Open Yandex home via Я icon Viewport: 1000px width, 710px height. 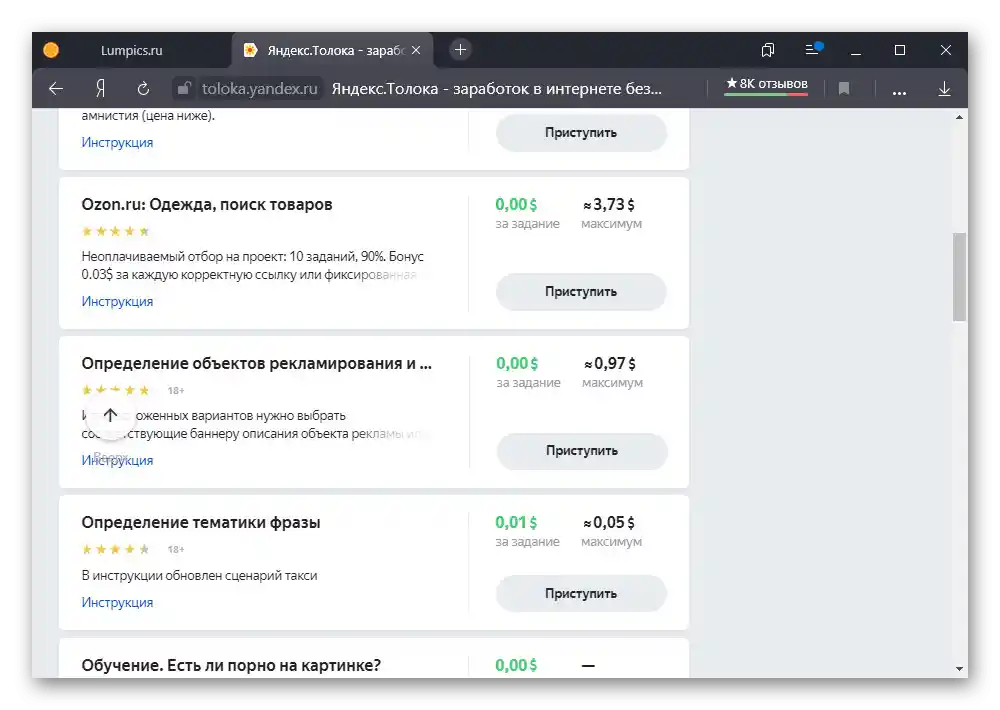pos(100,89)
